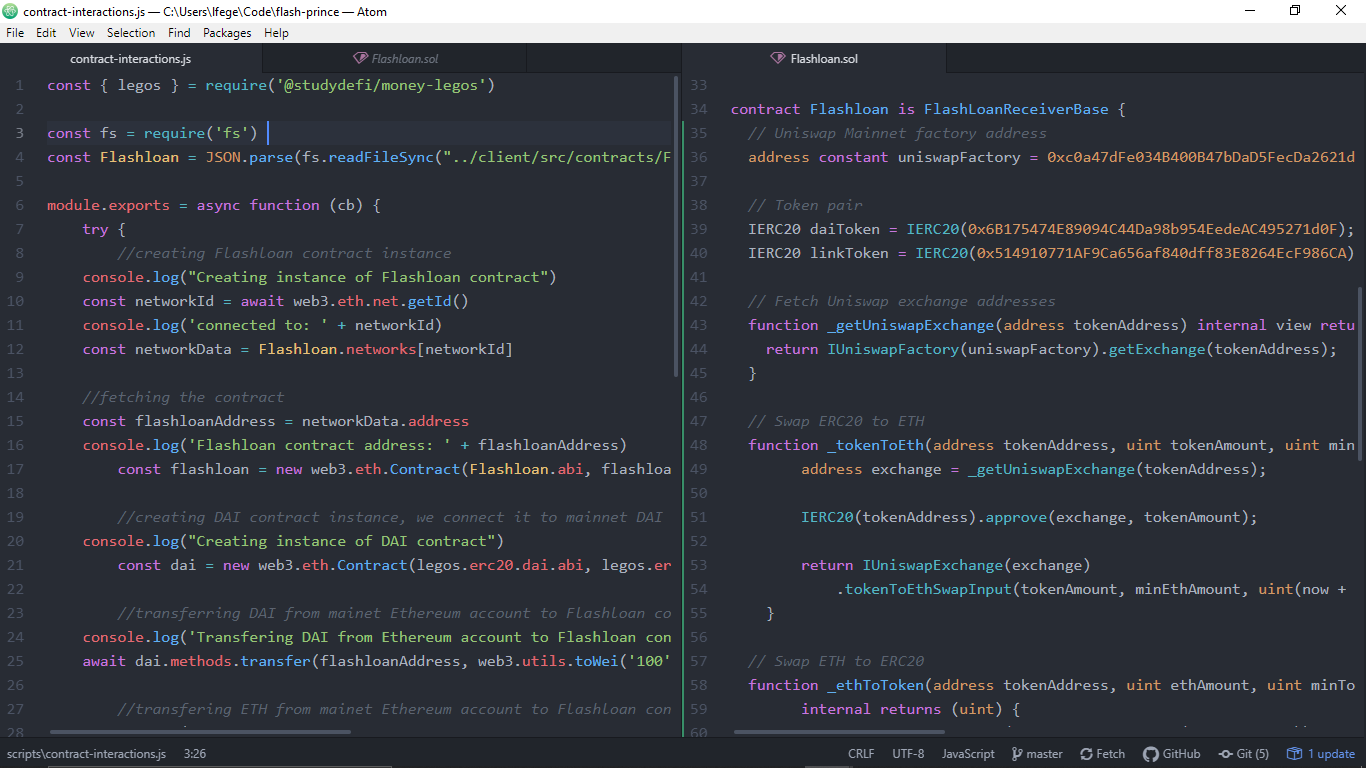The image size is (1366, 768).
Task: Click the 3:26 cursor position indicator
Action: [195, 754]
